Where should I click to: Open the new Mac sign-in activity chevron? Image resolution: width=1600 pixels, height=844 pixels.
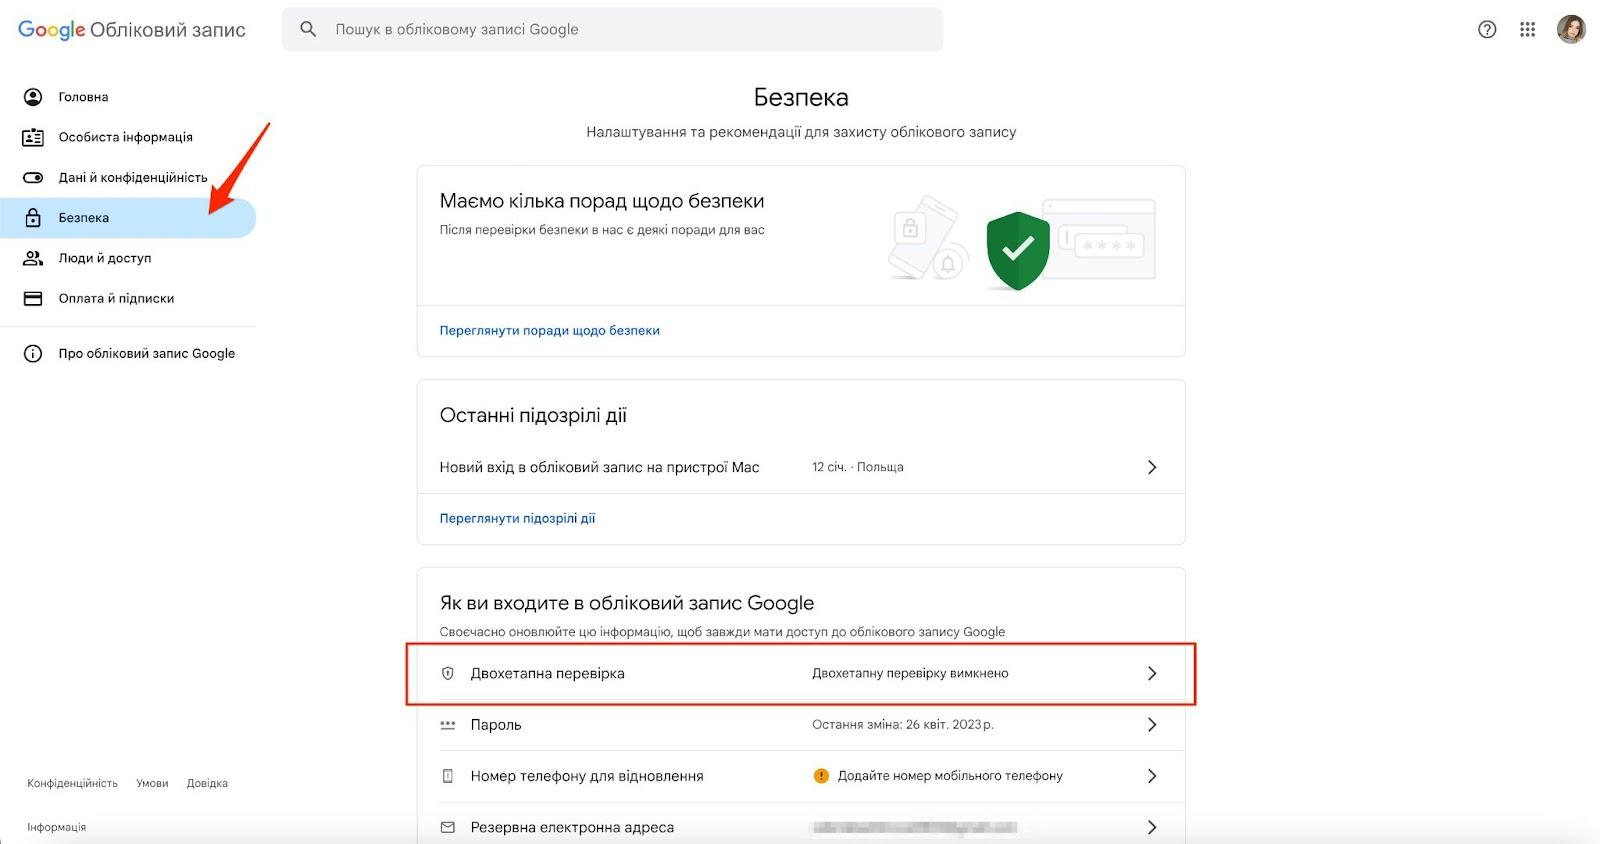(x=1152, y=467)
